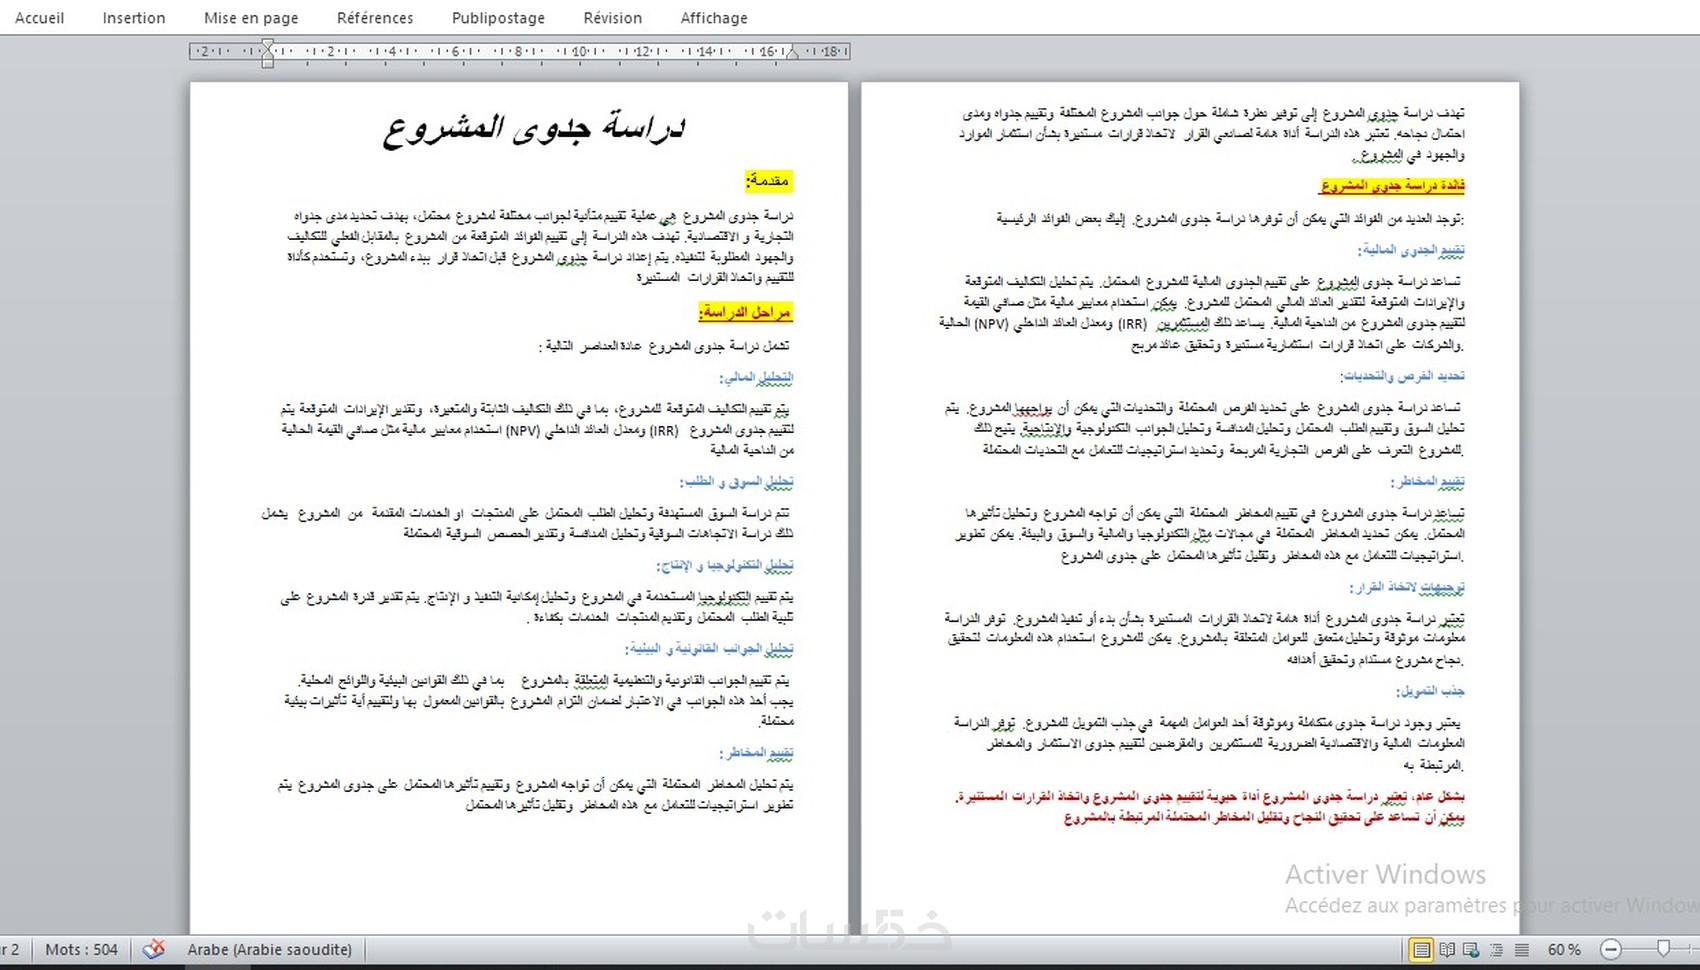Click the blue heading توجيهات لاتخاذ القرار
The image size is (1700, 970).
click(1407, 587)
